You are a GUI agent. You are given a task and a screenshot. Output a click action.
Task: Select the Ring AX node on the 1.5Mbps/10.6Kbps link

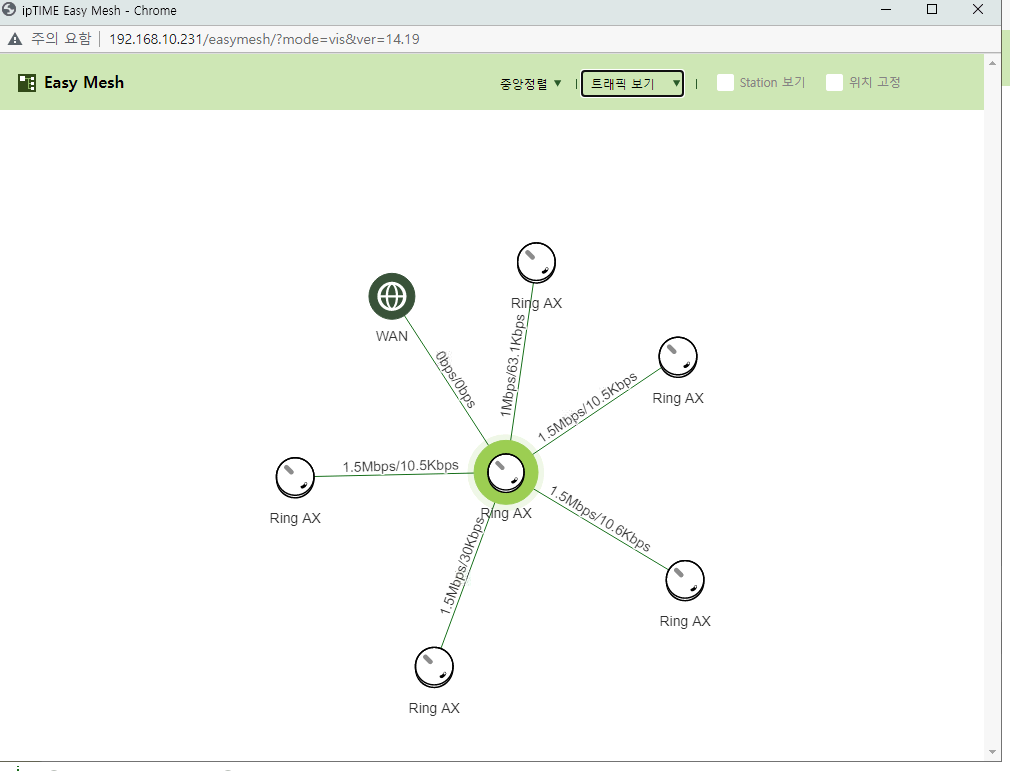pos(685,580)
